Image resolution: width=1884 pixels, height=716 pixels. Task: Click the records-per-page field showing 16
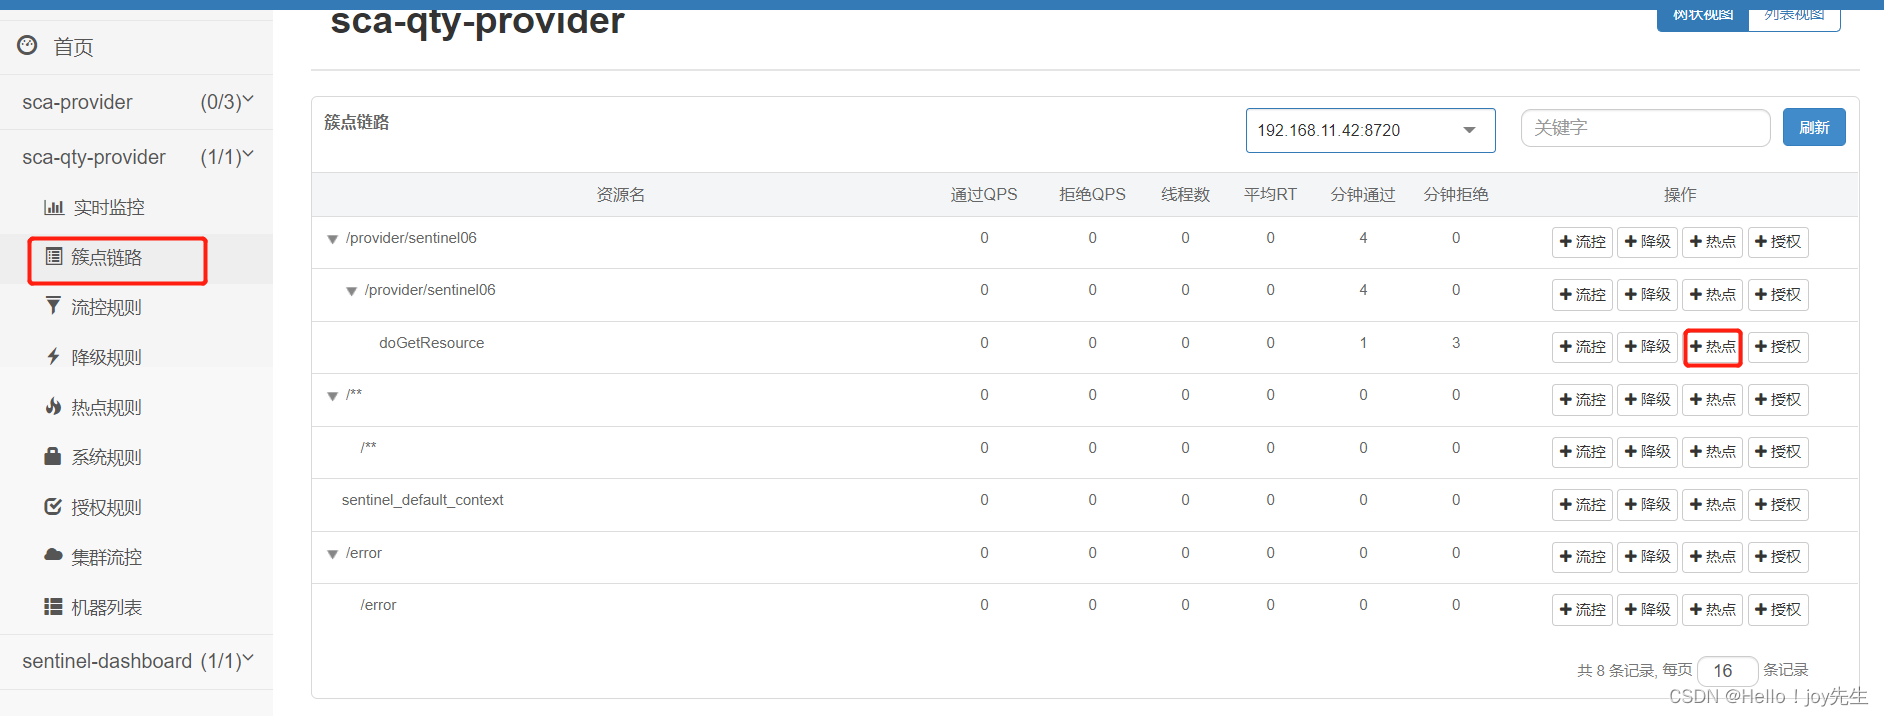tap(1728, 671)
